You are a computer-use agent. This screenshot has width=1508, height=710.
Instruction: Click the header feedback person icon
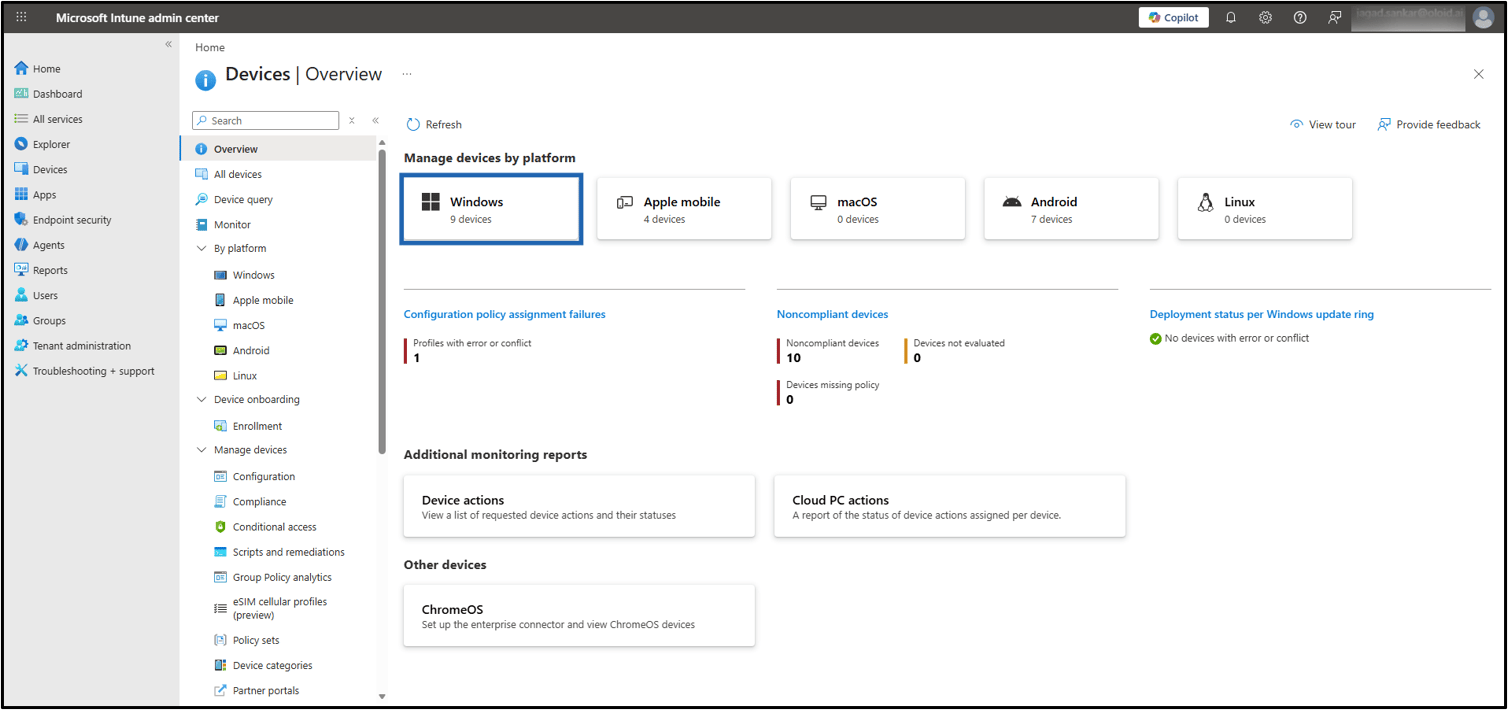pyautogui.click(x=1334, y=18)
